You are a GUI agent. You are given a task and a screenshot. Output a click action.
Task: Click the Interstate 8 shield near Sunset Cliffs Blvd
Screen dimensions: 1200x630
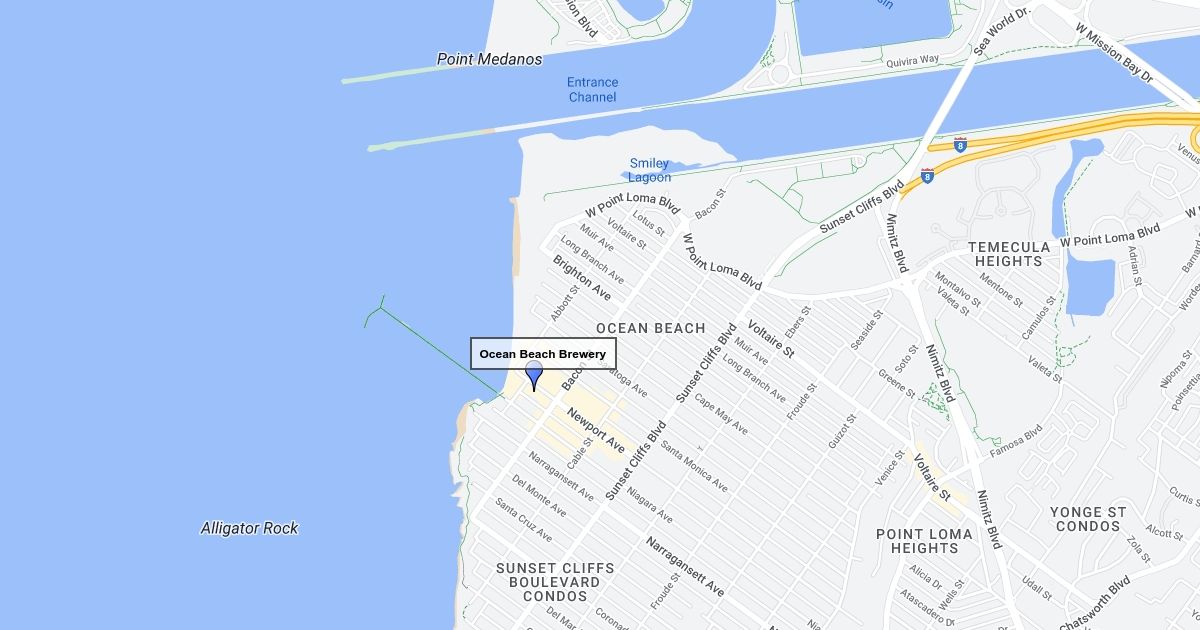click(928, 176)
